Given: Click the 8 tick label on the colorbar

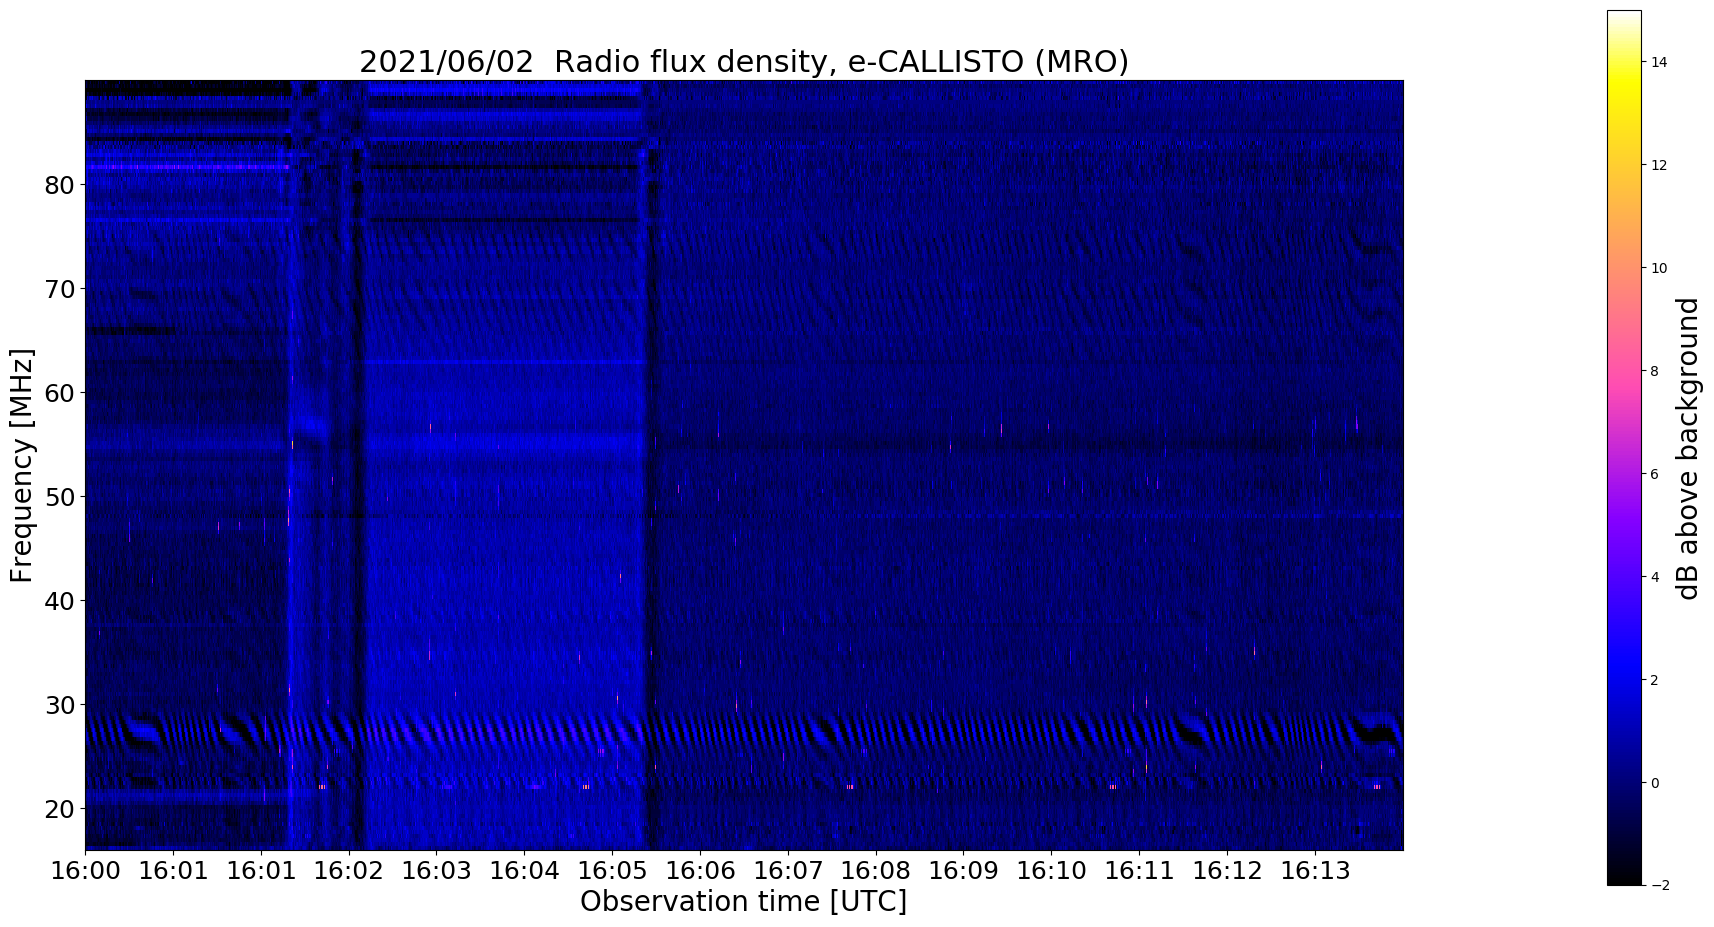Looking at the screenshot, I should point(1655,371).
